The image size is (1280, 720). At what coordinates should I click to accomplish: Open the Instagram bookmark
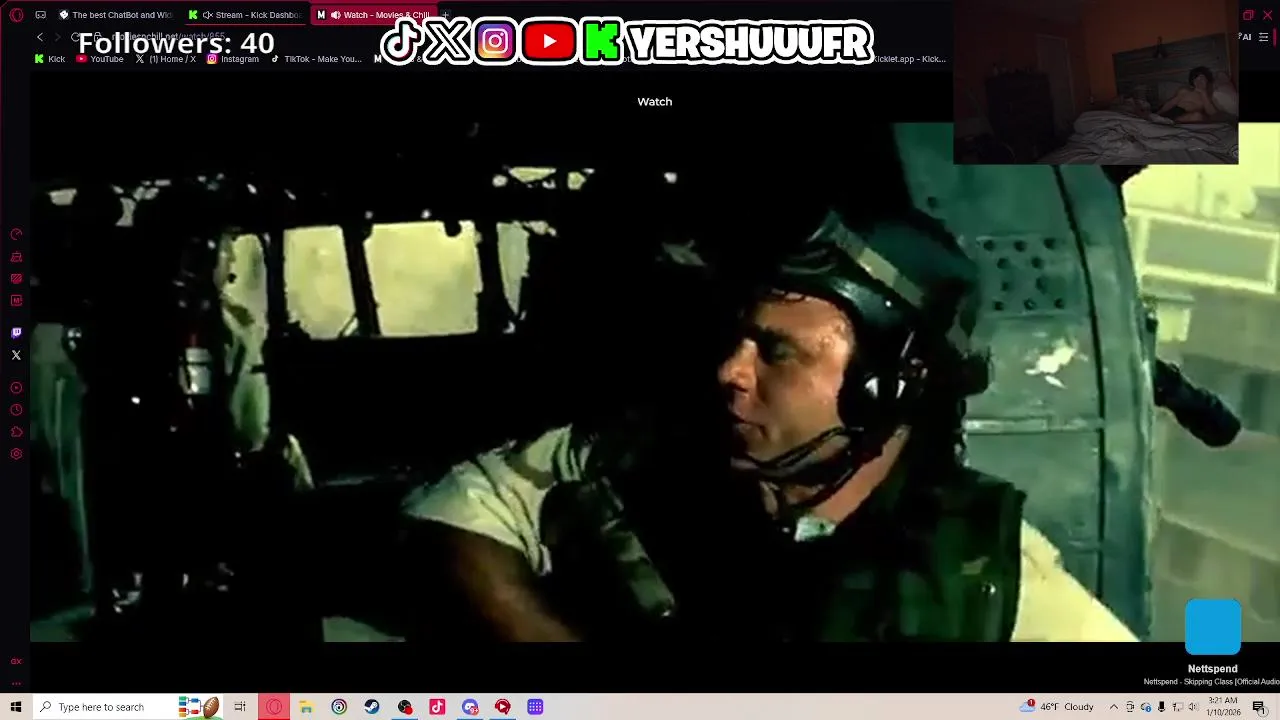click(233, 59)
